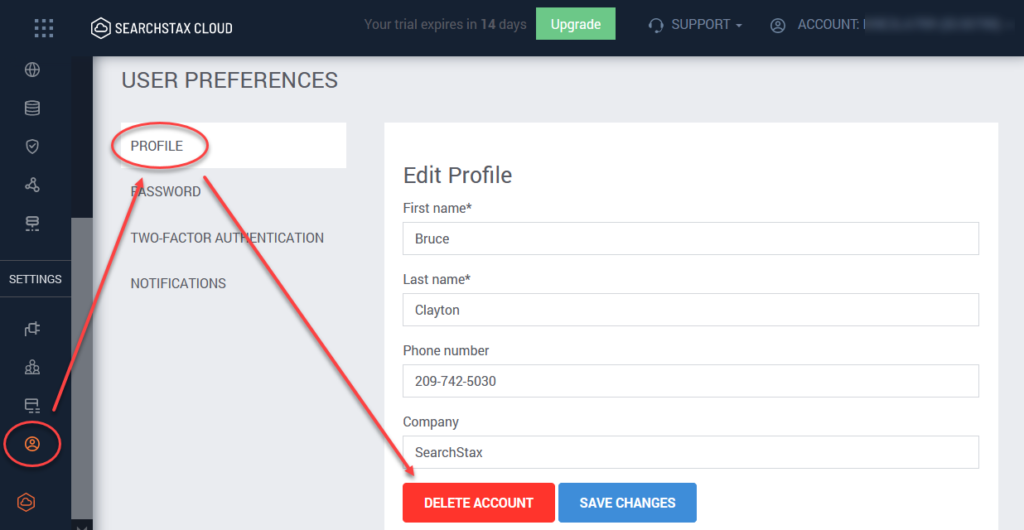This screenshot has height=530, width=1024.
Task: Click the connected nodes sidebar icon
Action: pos(32,185)
